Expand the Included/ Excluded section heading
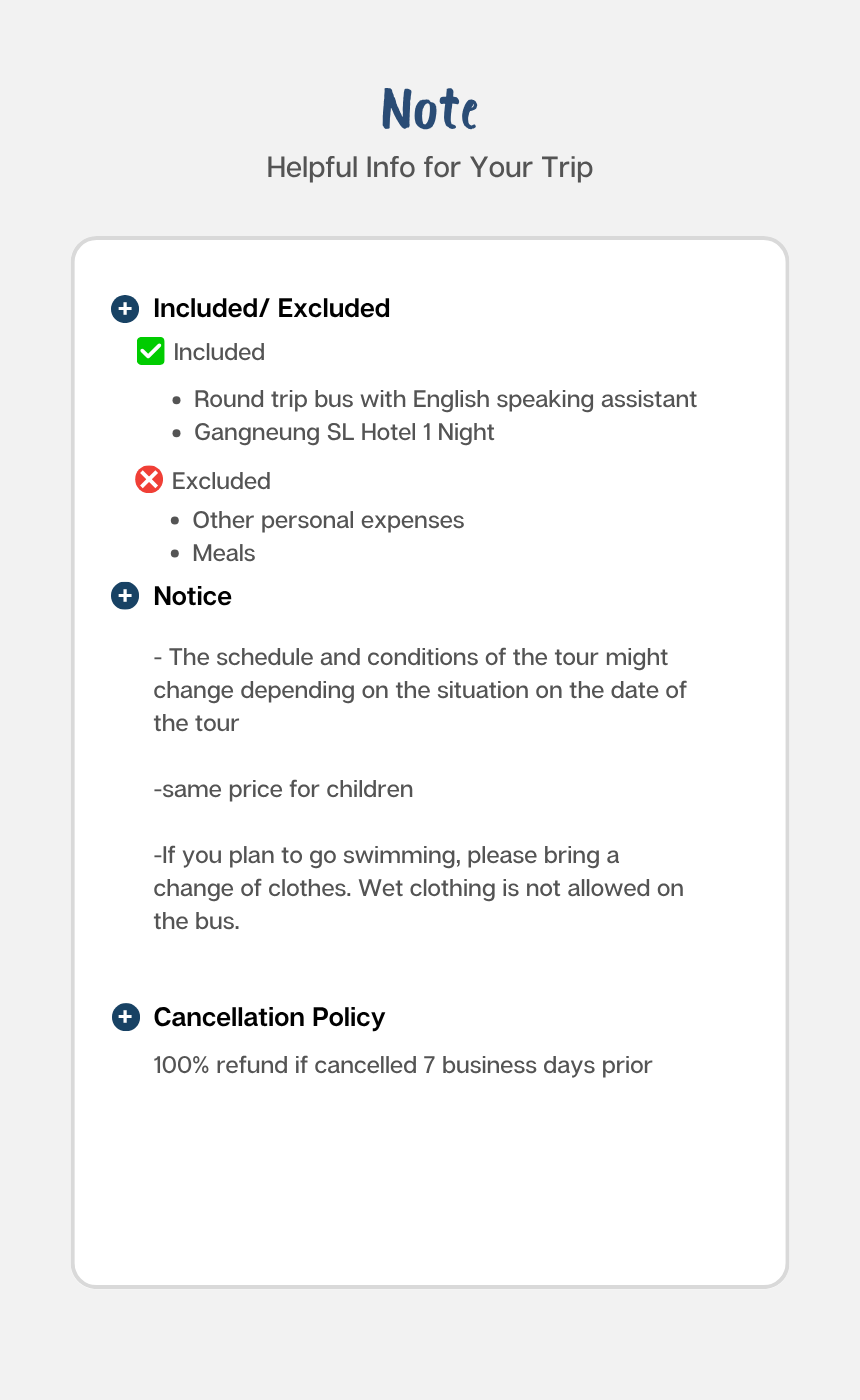860x1400 pixels. [x=271, y=309]
